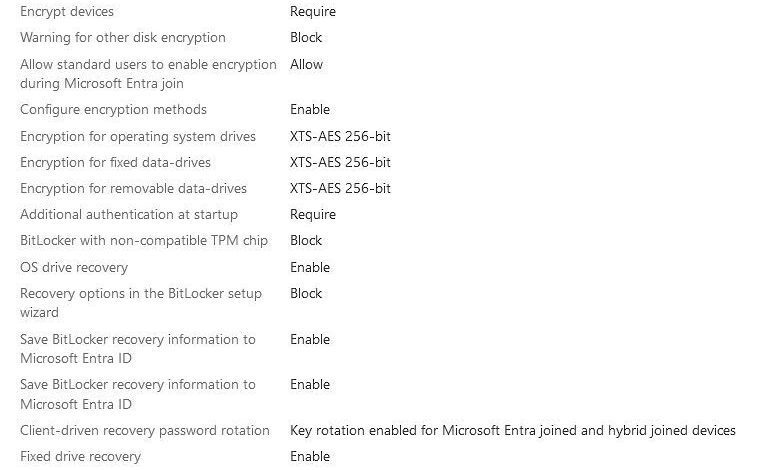Viewport: 772px width, 470px height.
Task: Click the Require value for Encrypt devices
Action: [x=313, y=11]
